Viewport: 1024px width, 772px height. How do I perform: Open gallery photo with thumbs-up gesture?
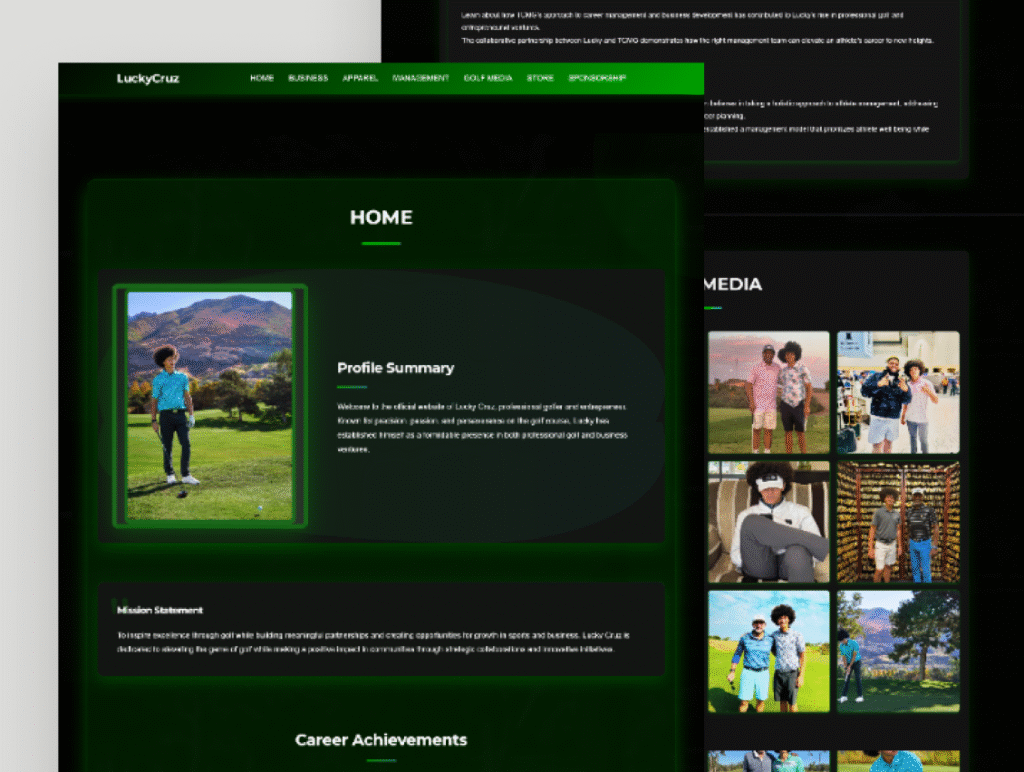(x=898, y=392)
